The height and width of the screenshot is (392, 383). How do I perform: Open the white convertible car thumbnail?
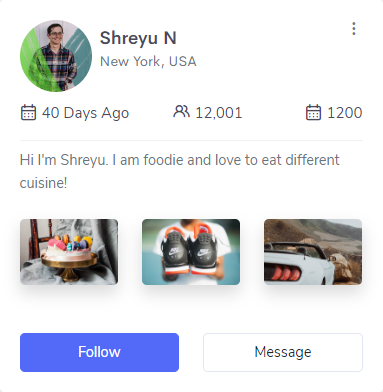point(313,252)
